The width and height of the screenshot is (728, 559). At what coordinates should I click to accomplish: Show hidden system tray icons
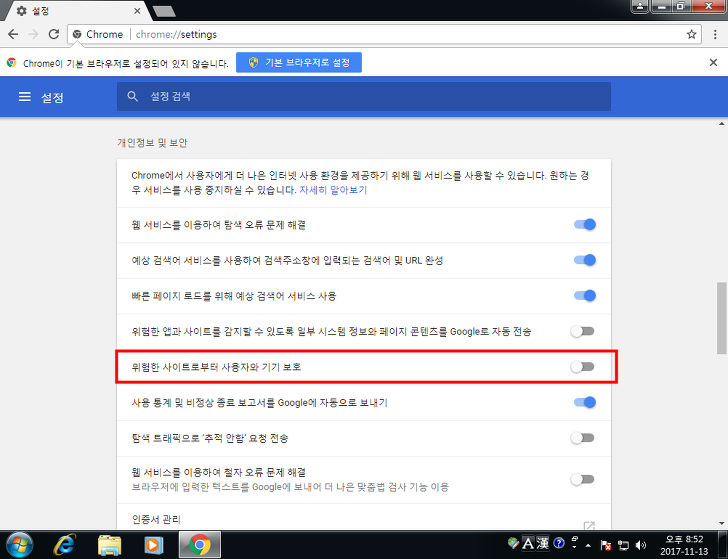pos(588,545)
